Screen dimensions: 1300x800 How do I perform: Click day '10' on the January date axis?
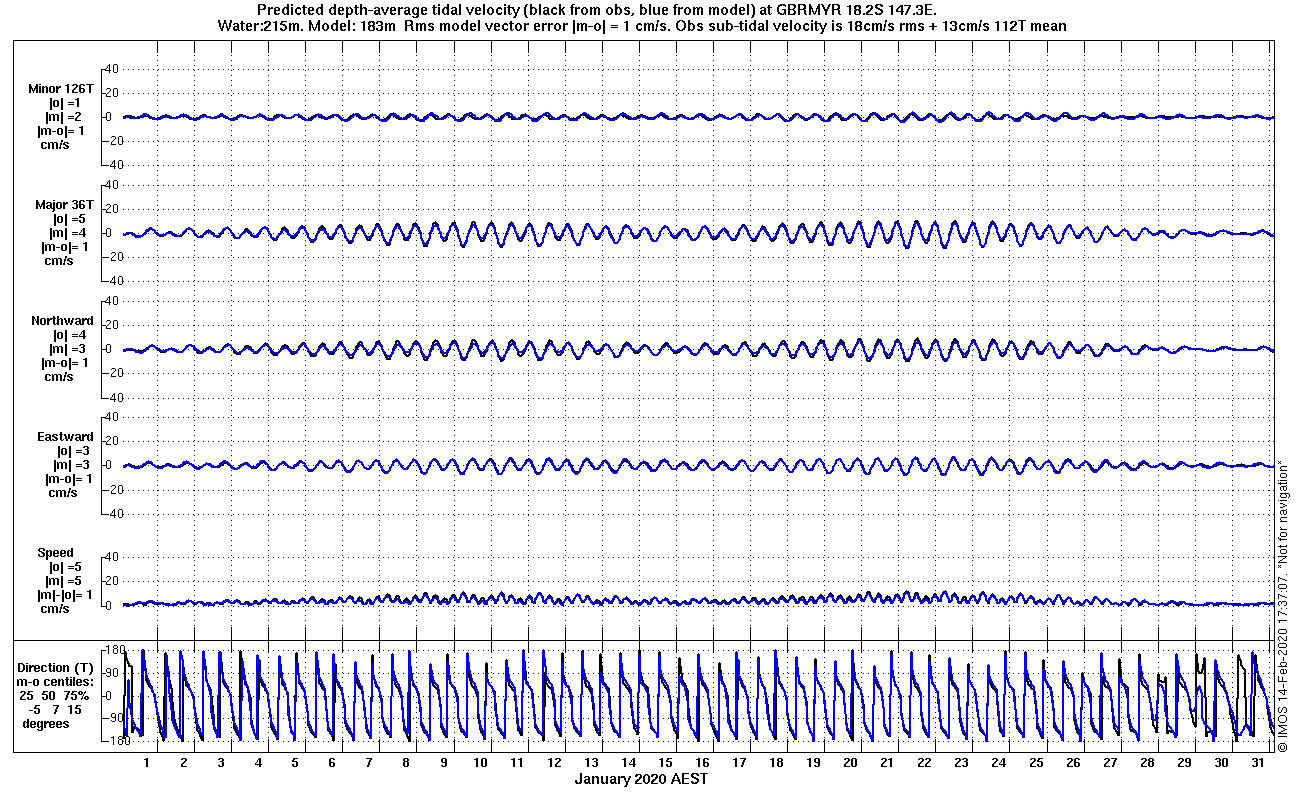pyautogui.click(x=480, y=762)
